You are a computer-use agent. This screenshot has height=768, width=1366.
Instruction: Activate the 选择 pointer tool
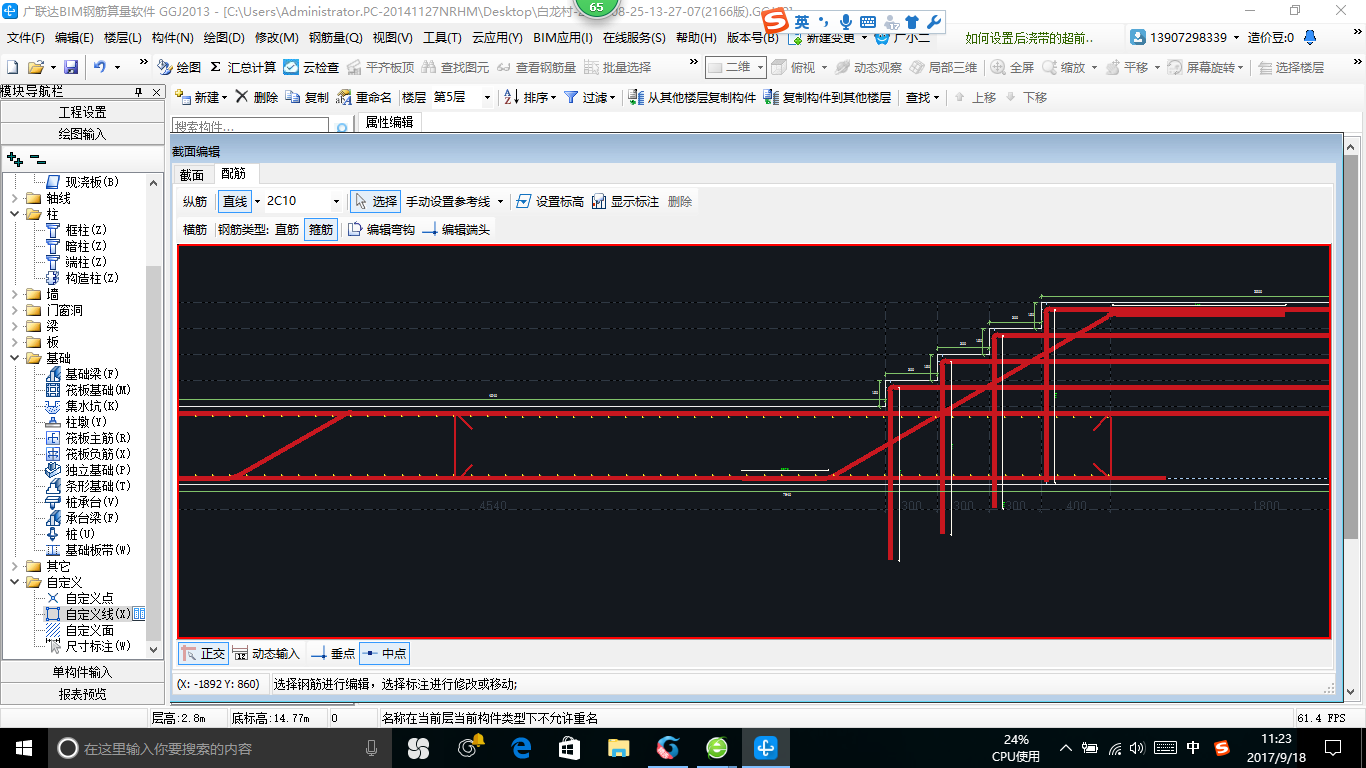pyautogui.click(x=375, y=201)
